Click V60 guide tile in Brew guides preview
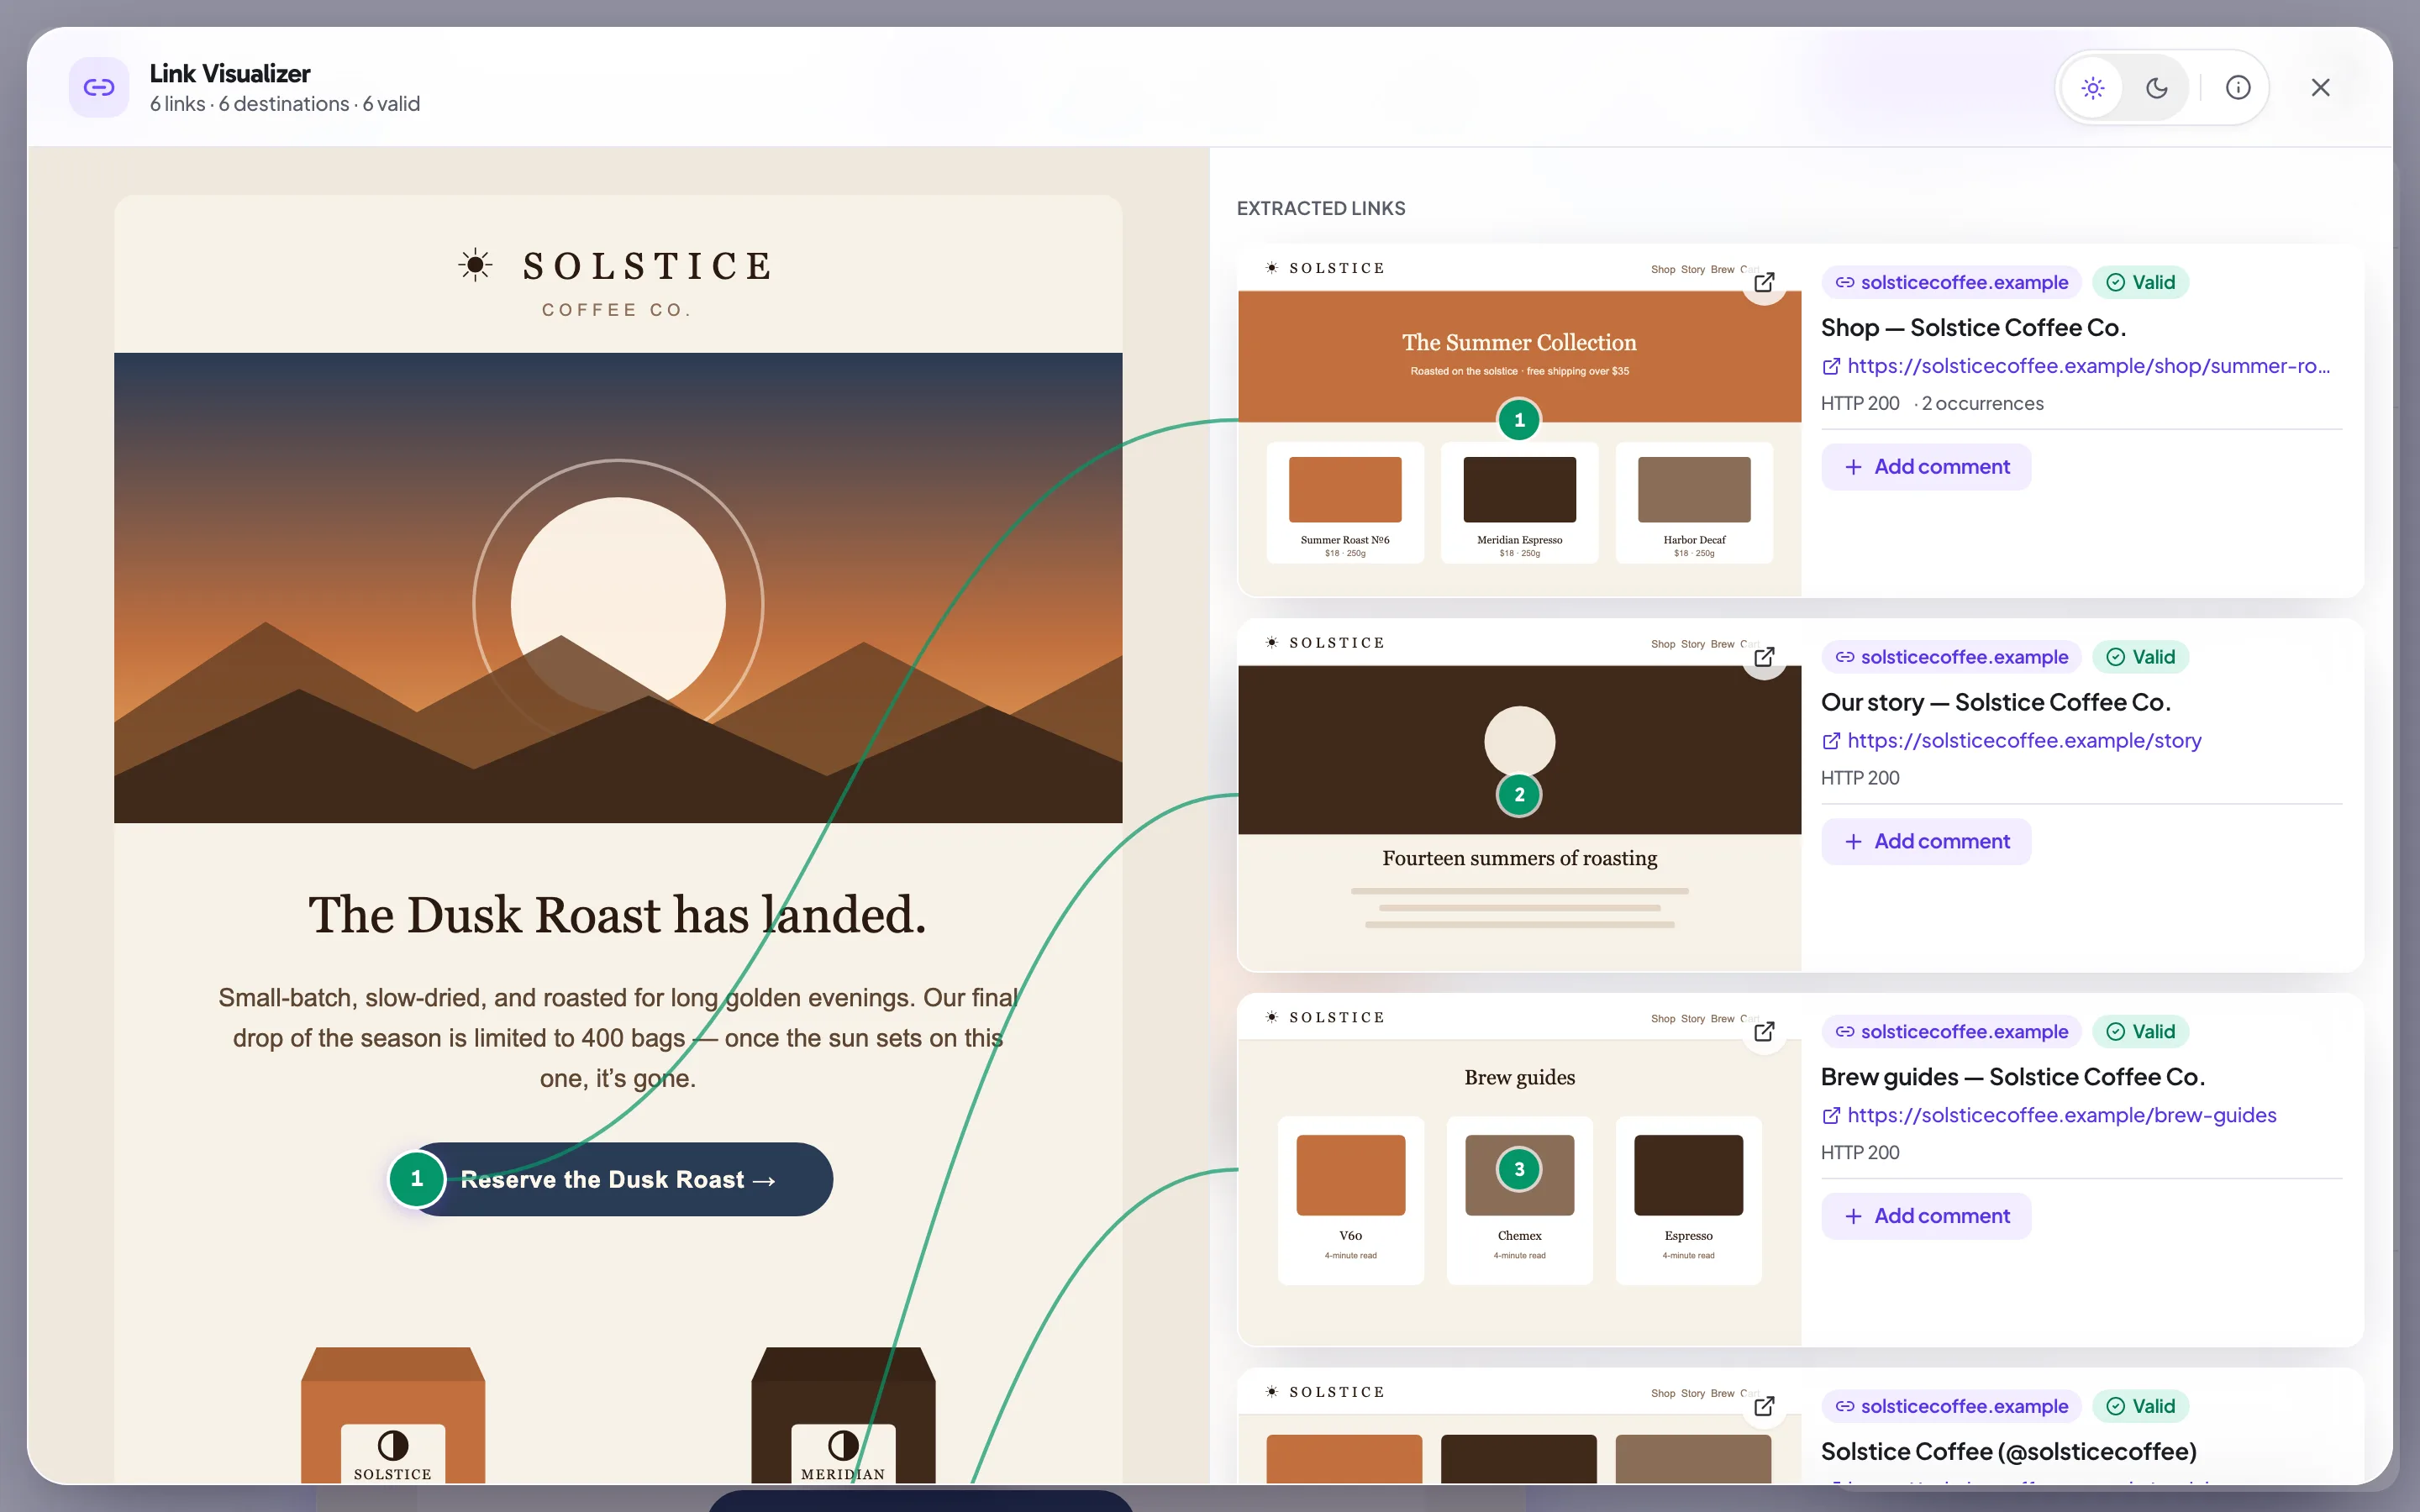Viewport: 2420px width, 1512px height. [1350, 1200]
